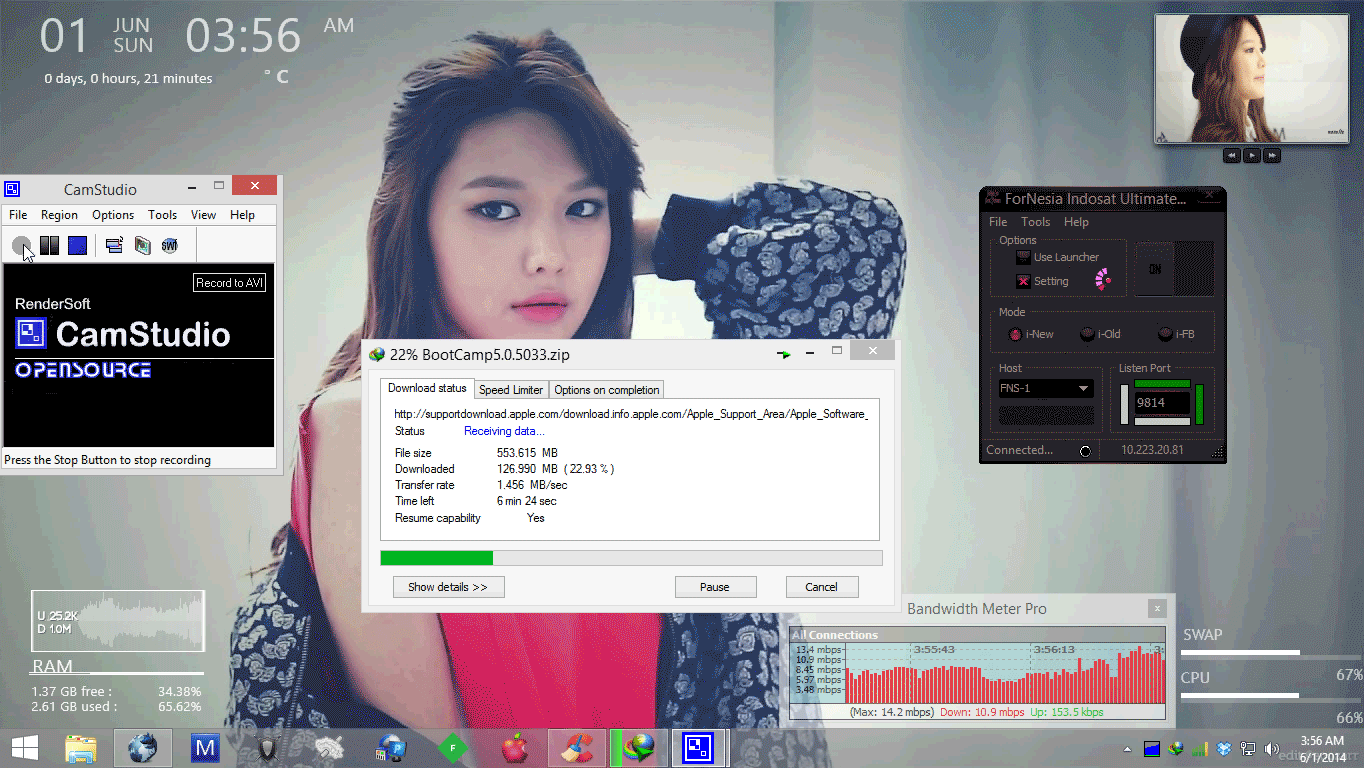Screen dimensions: 1364x768
Task: Click the Listen Port 9814 field
Action: (1162, 402)
